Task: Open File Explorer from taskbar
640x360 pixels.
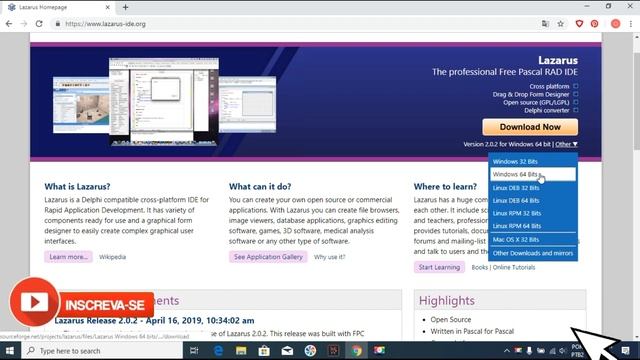Action: [x=241, y=351]
